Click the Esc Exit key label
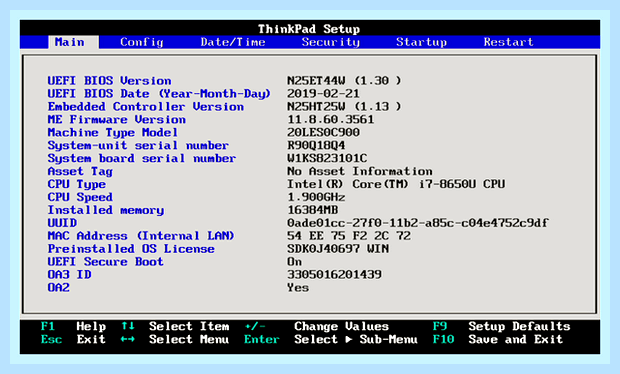 [x=51, y=339]
